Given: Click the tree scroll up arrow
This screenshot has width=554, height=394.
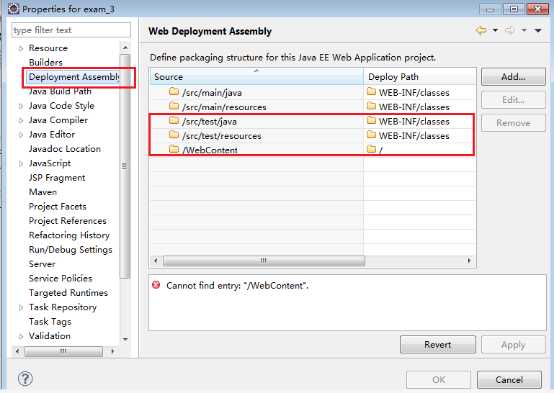Looking at the screenshot, I should pyautogui.click(x=125, y=47).
